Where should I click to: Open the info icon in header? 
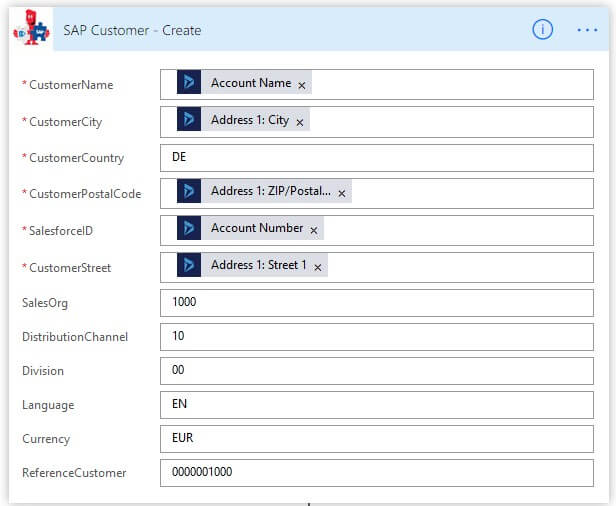coord(542,30)
